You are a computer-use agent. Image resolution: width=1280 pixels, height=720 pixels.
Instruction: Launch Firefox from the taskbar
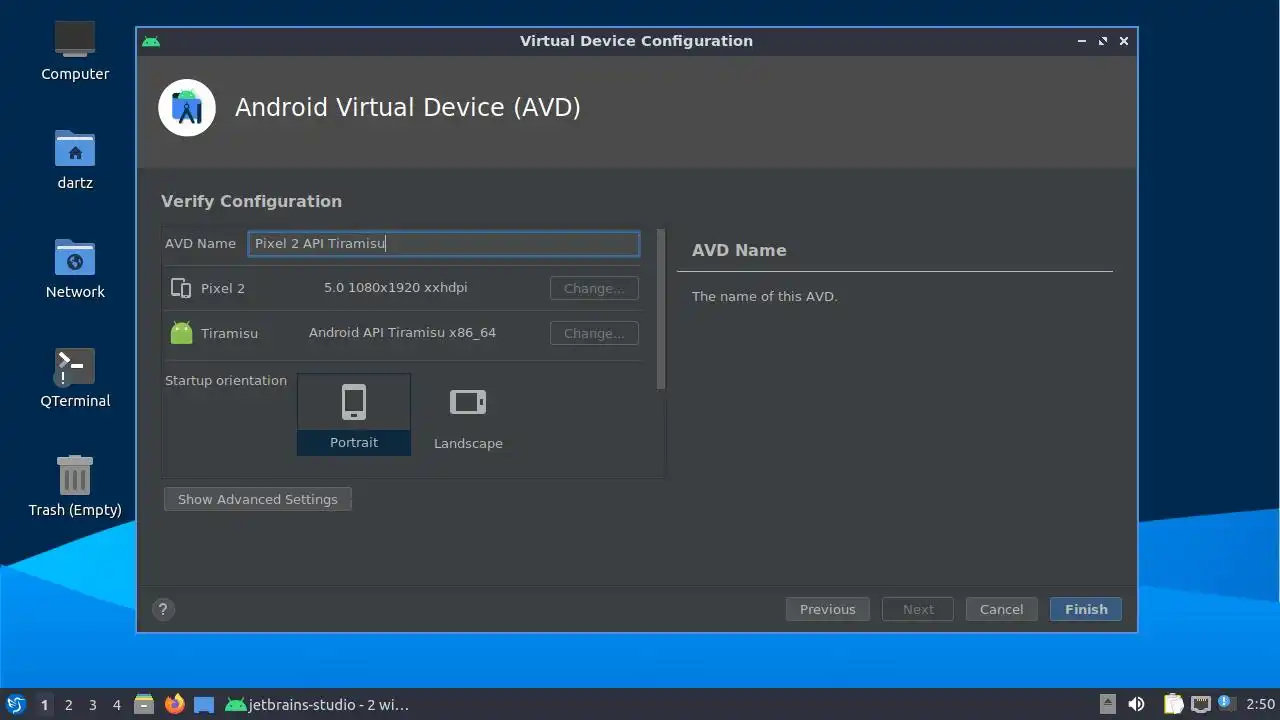coord(174,705)
